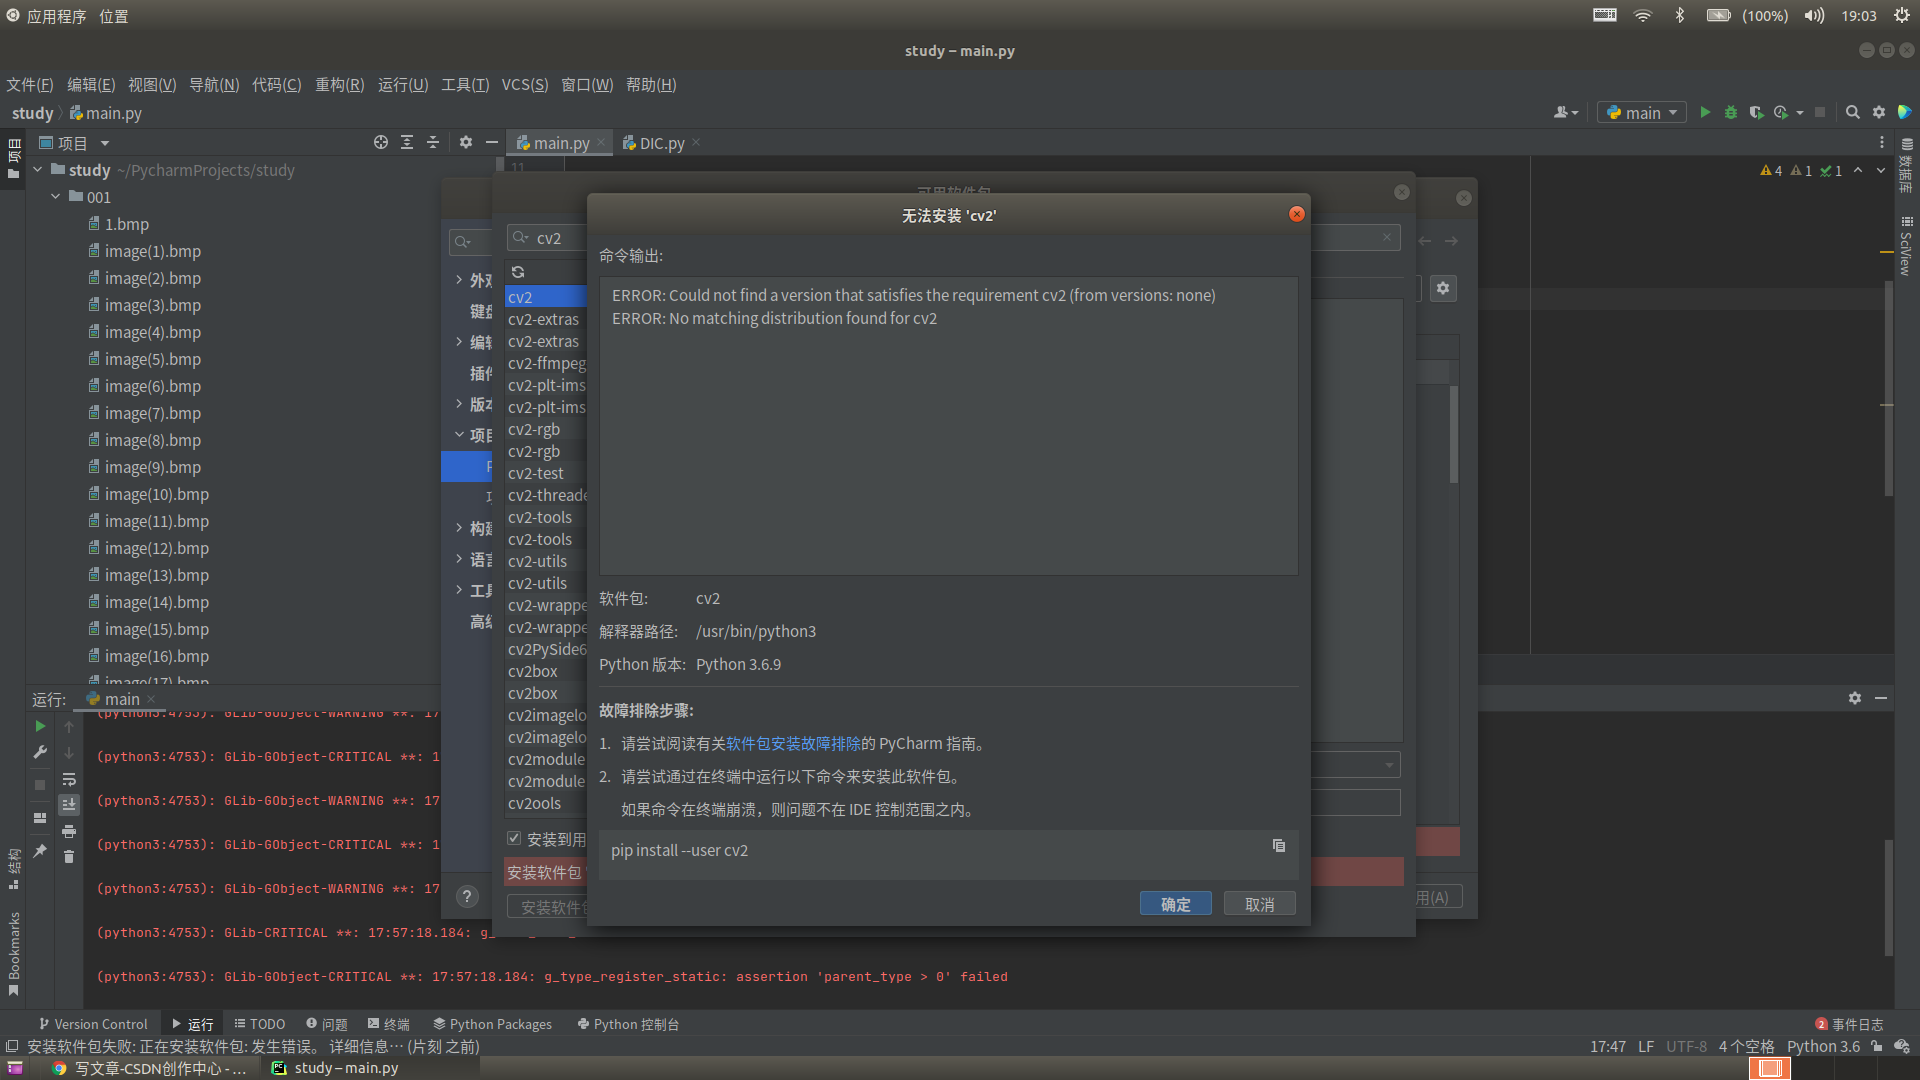The width and height of the screenshot is (1920, 1080).
Task: Toggle soft-wrap in Run console
Action: (69, 779)
